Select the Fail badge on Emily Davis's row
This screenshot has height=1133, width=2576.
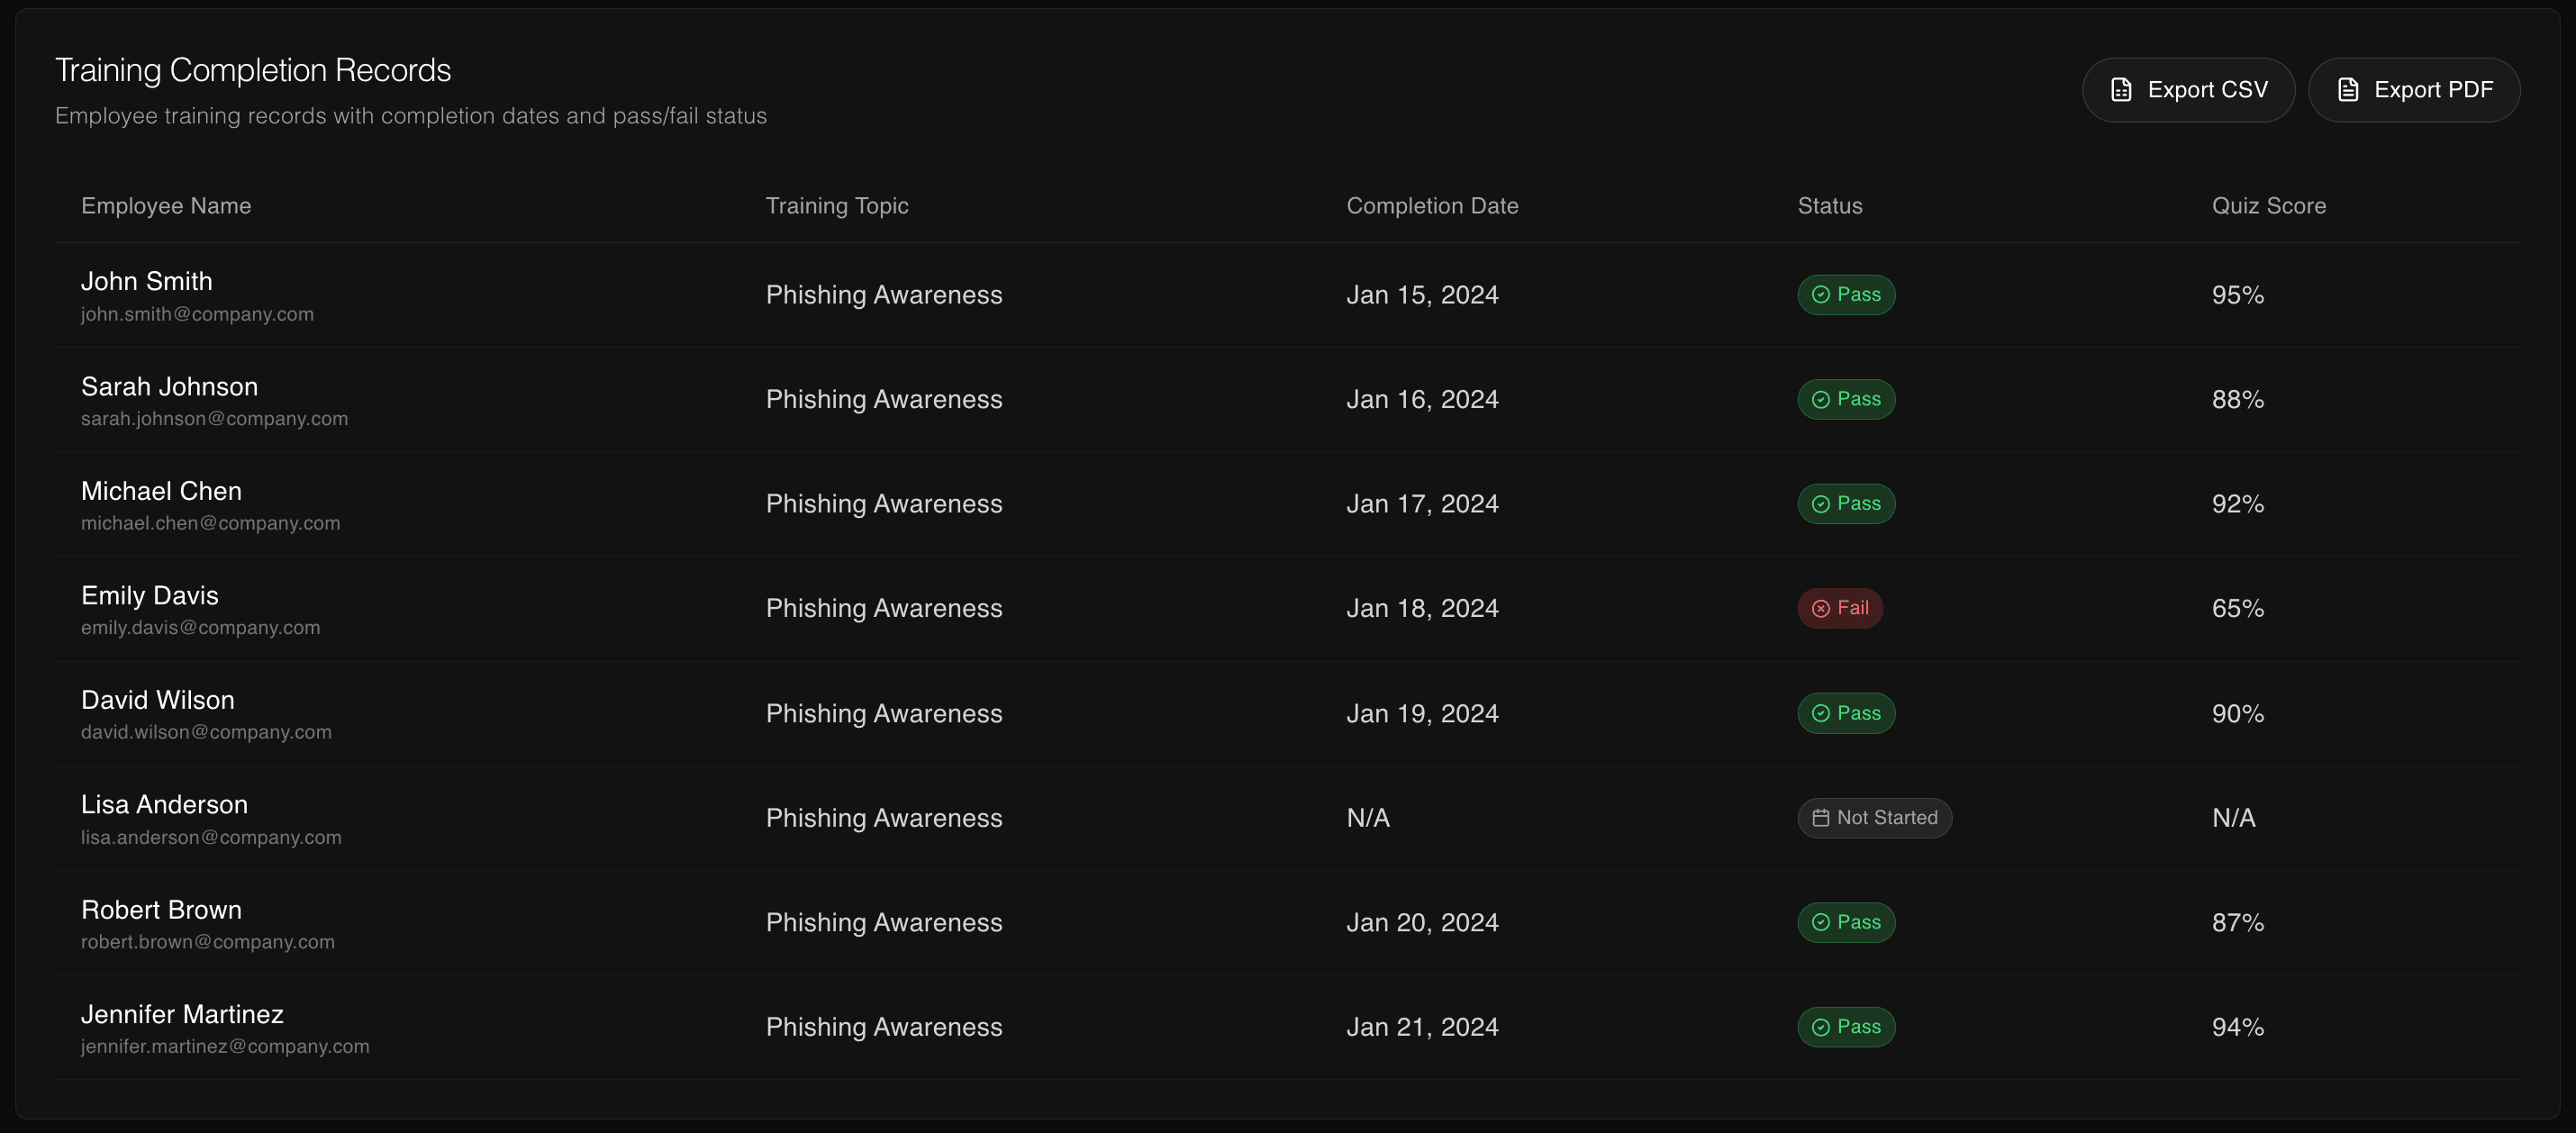1841,608
